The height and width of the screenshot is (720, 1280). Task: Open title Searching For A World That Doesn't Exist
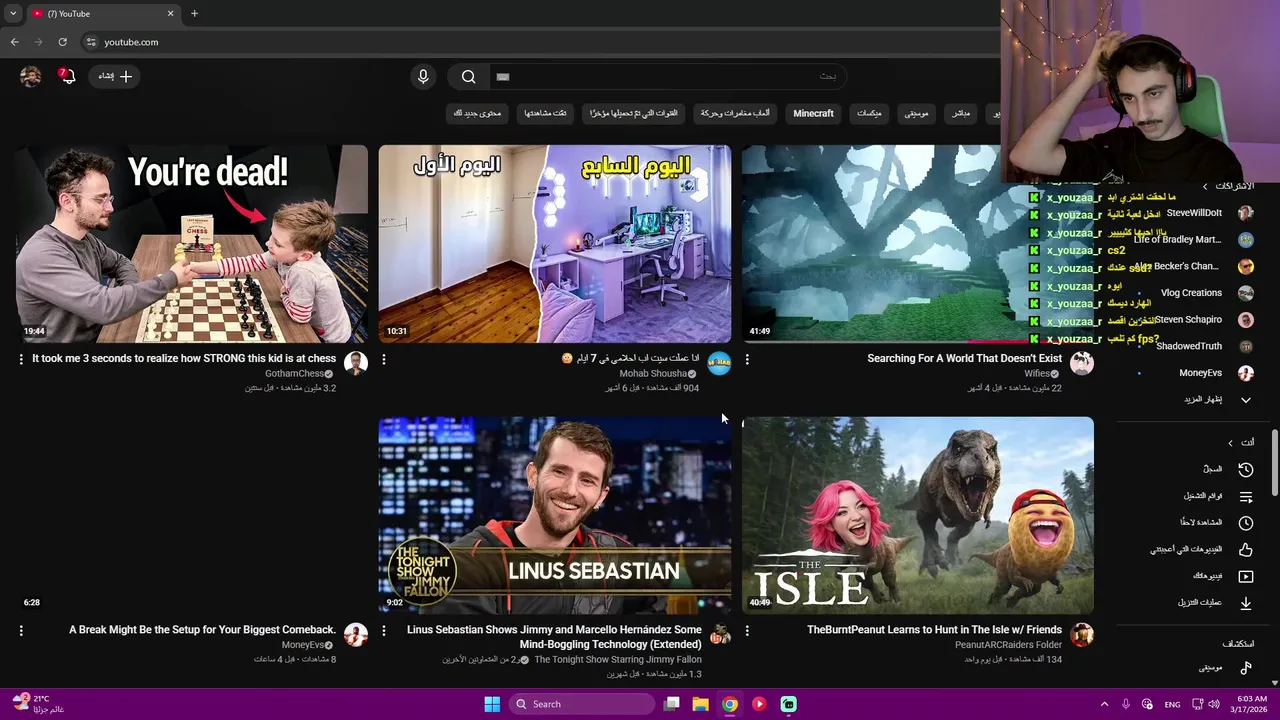964,358
